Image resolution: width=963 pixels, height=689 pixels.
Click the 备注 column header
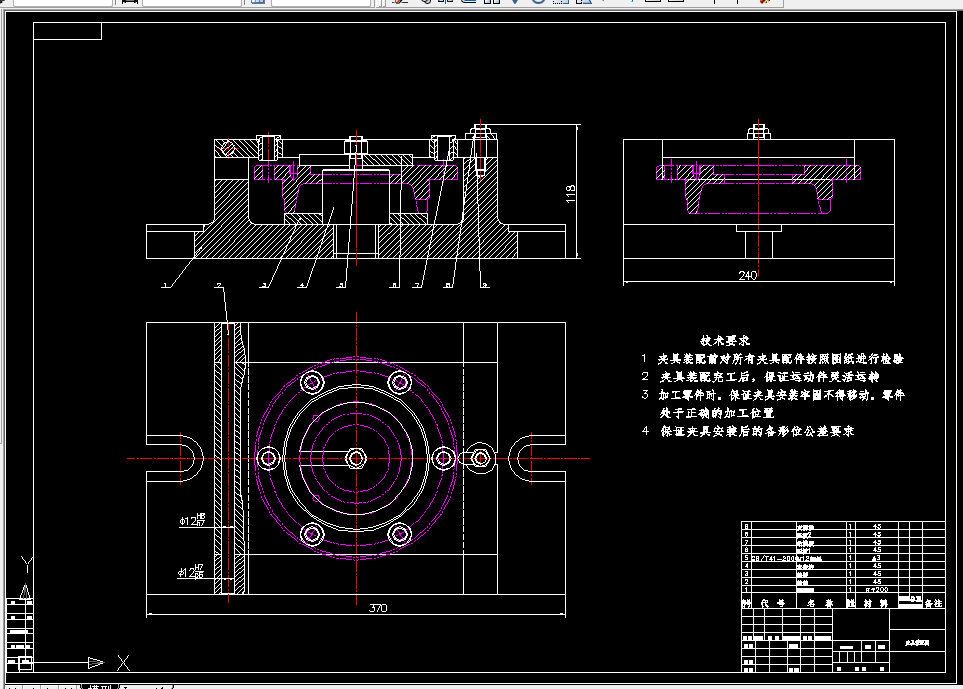(x=934, y=603)
